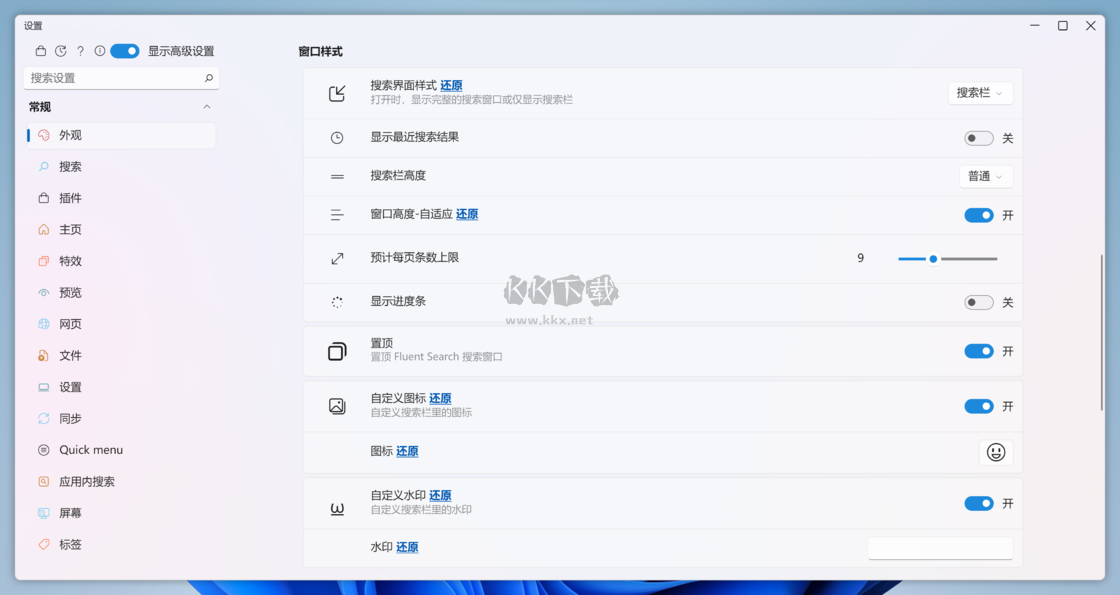The image size is (1120, 595).
Task: Enable the 显示最近搜索结果 switch
Action: tap(979, 137)
